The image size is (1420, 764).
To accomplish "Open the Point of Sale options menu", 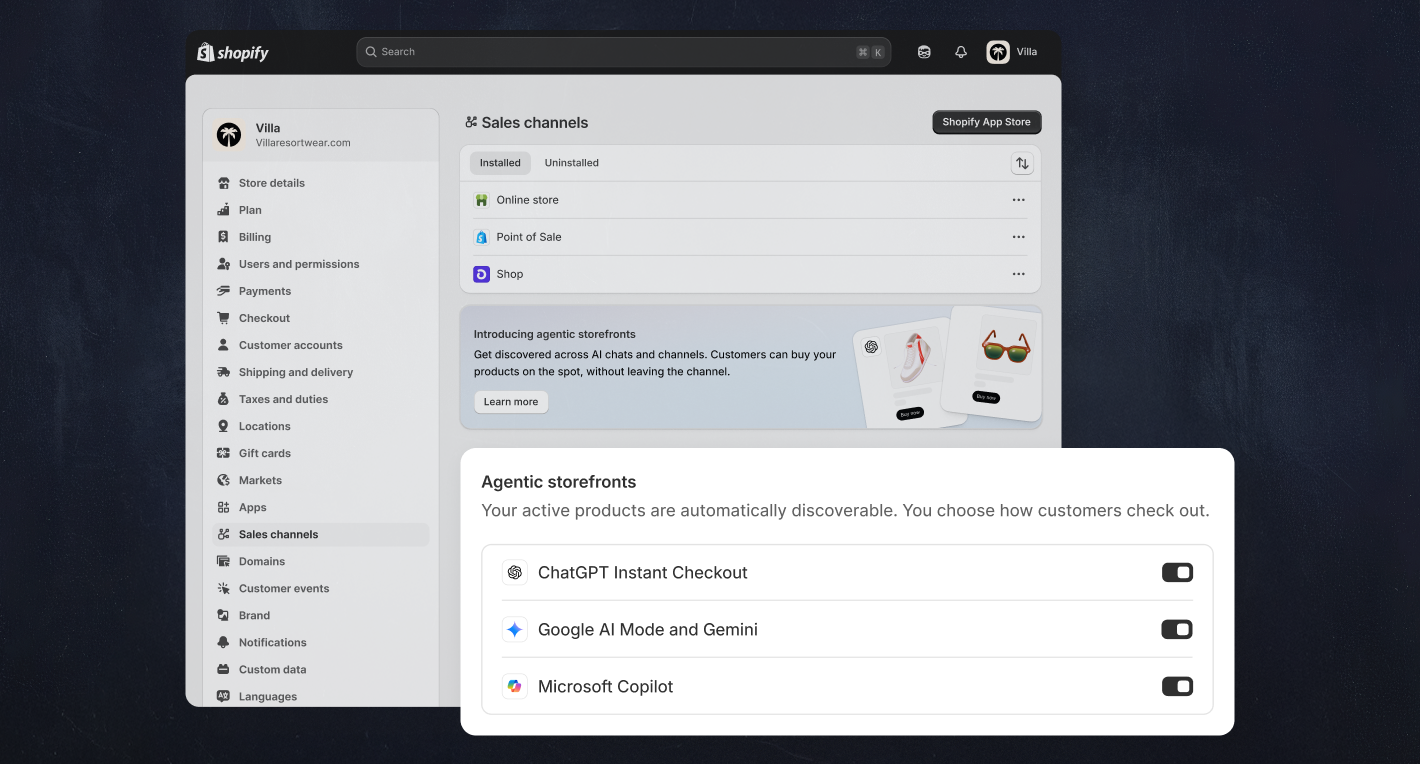I will (1018, 237).
